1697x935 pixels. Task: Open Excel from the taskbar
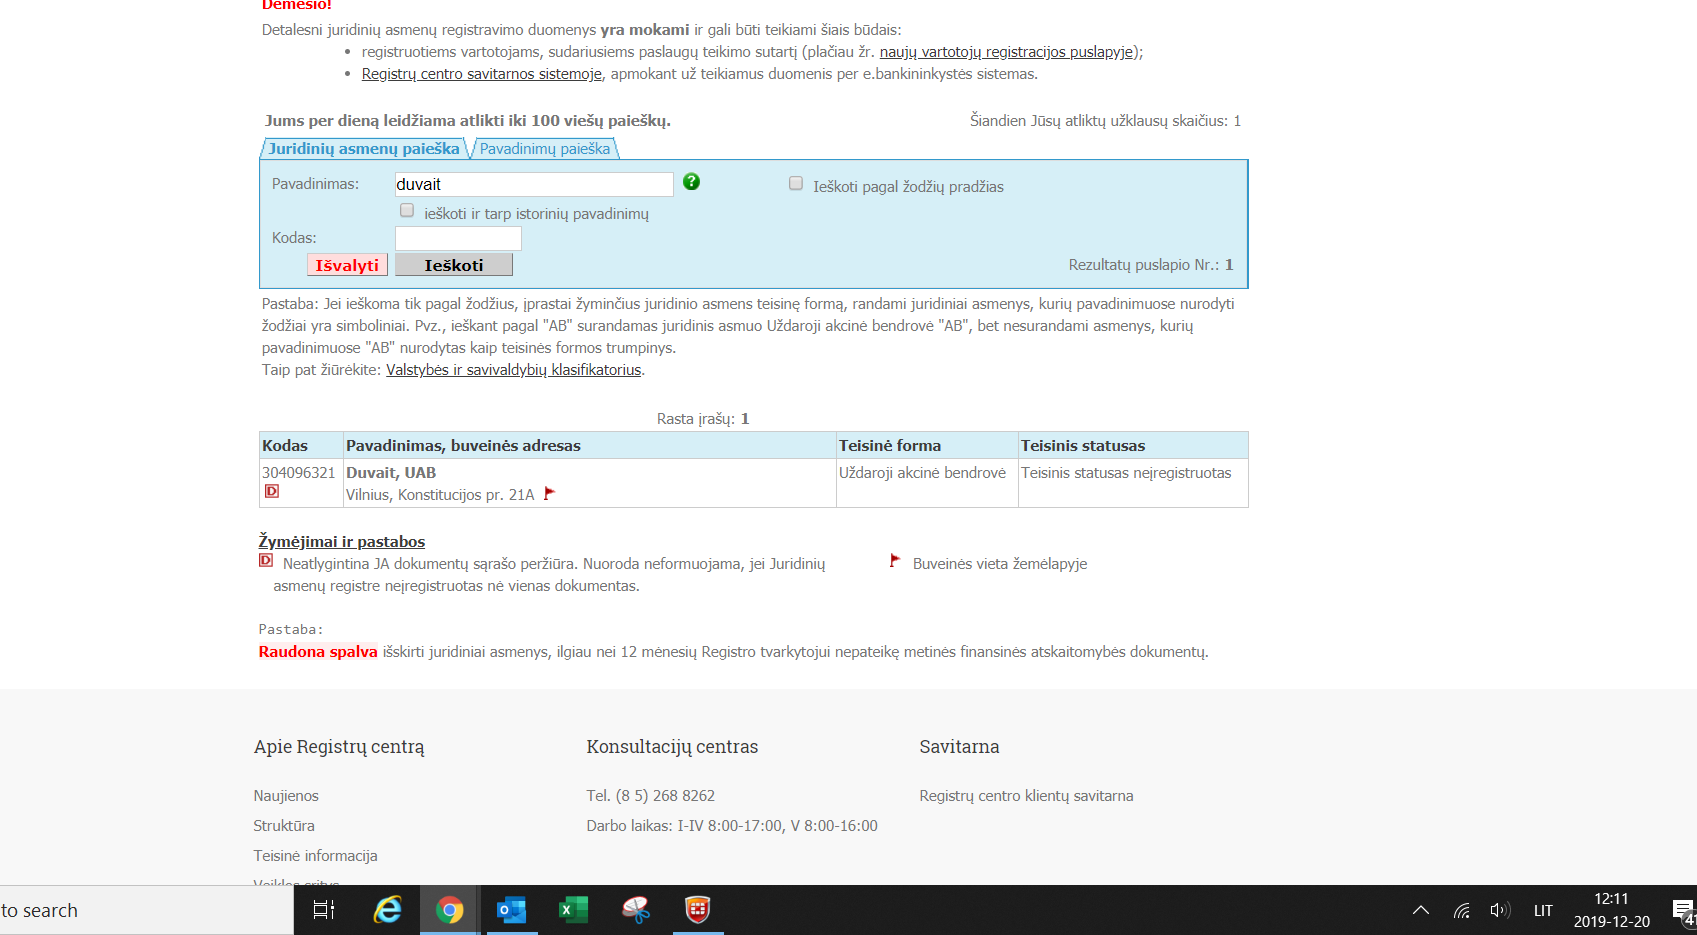coord(572,910)
